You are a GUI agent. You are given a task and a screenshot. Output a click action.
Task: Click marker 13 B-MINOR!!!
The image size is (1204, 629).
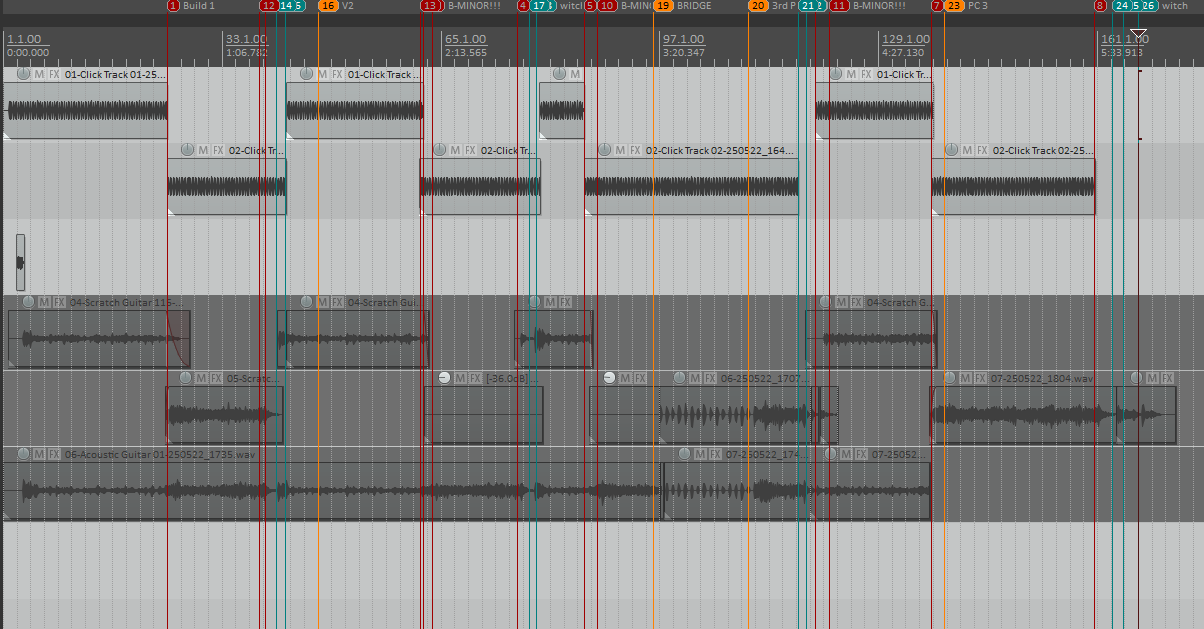coord(430,6)
